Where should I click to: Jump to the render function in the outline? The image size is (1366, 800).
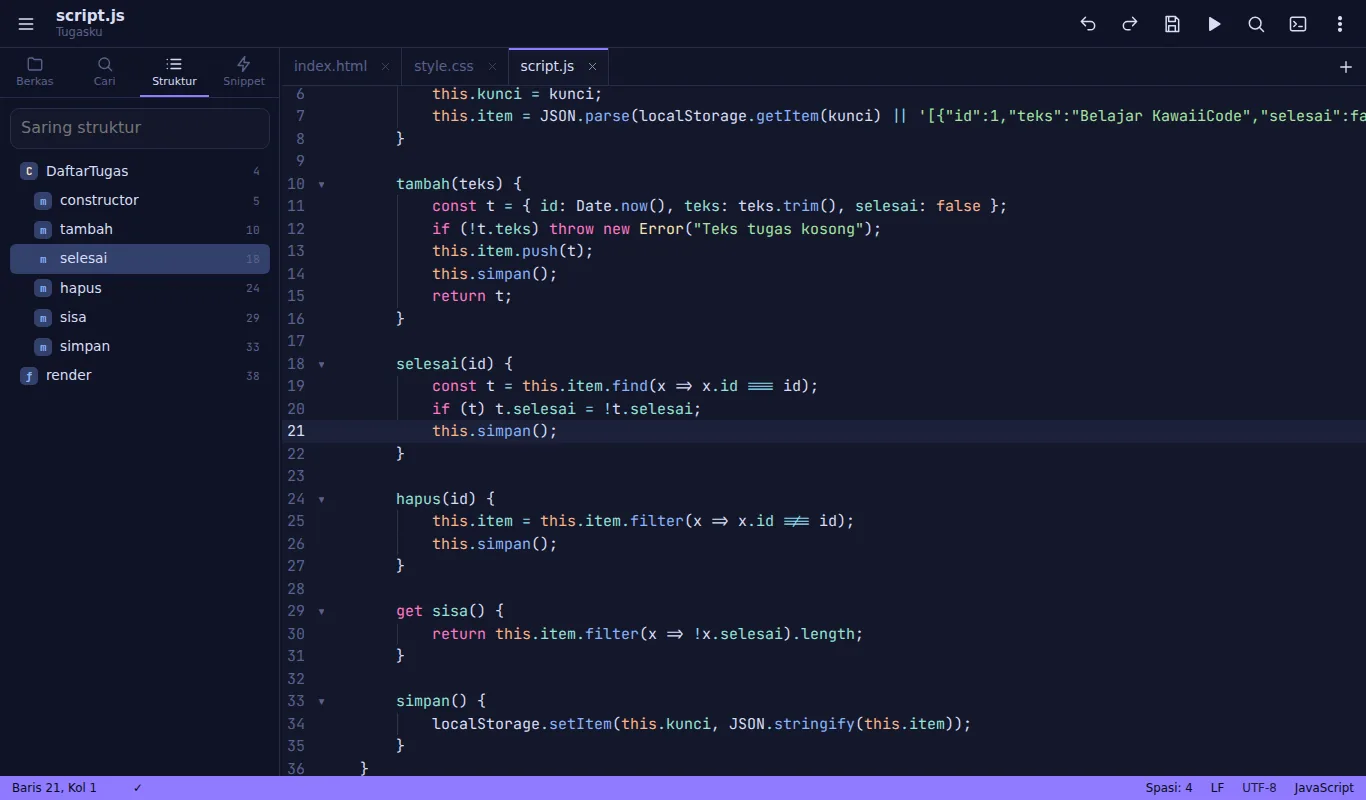[x=140, y=375]
